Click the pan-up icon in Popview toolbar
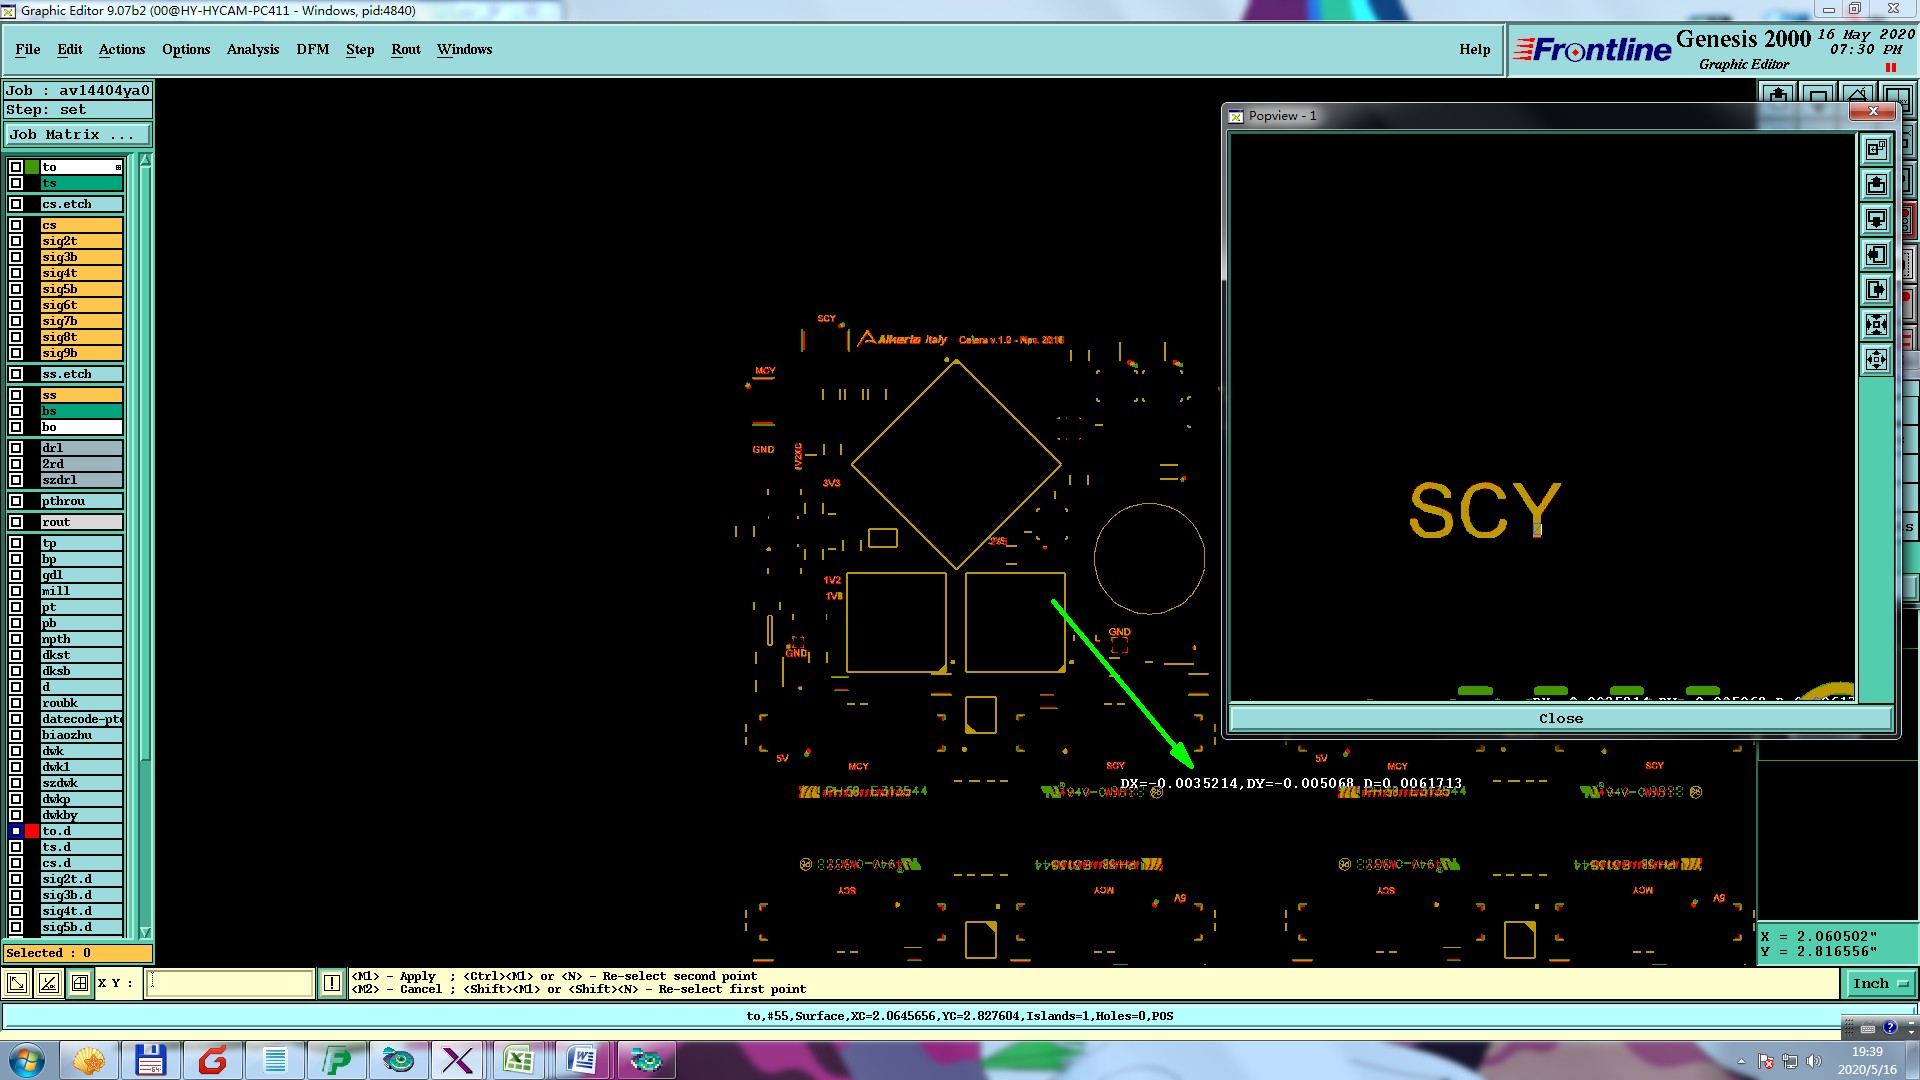1920x1080 pixels. [1876, 185]
